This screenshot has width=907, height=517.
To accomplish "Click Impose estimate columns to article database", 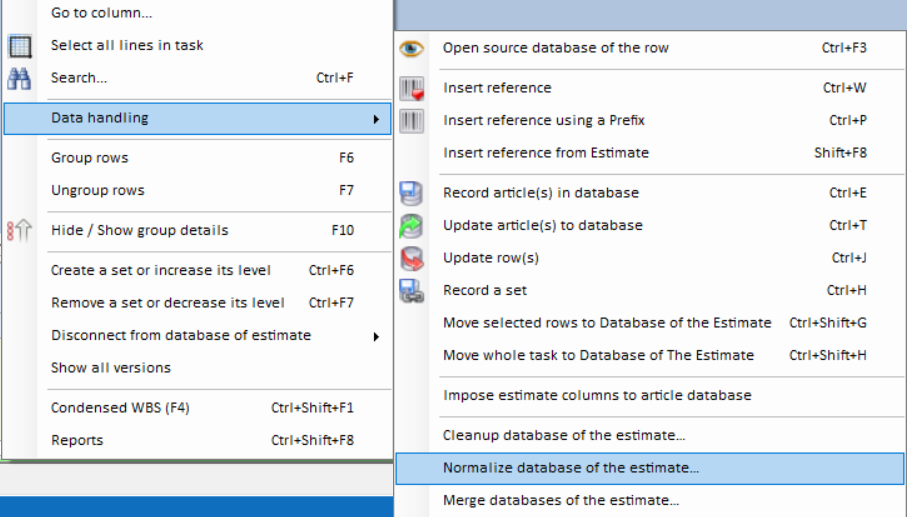I will click(x=597, y=395).
